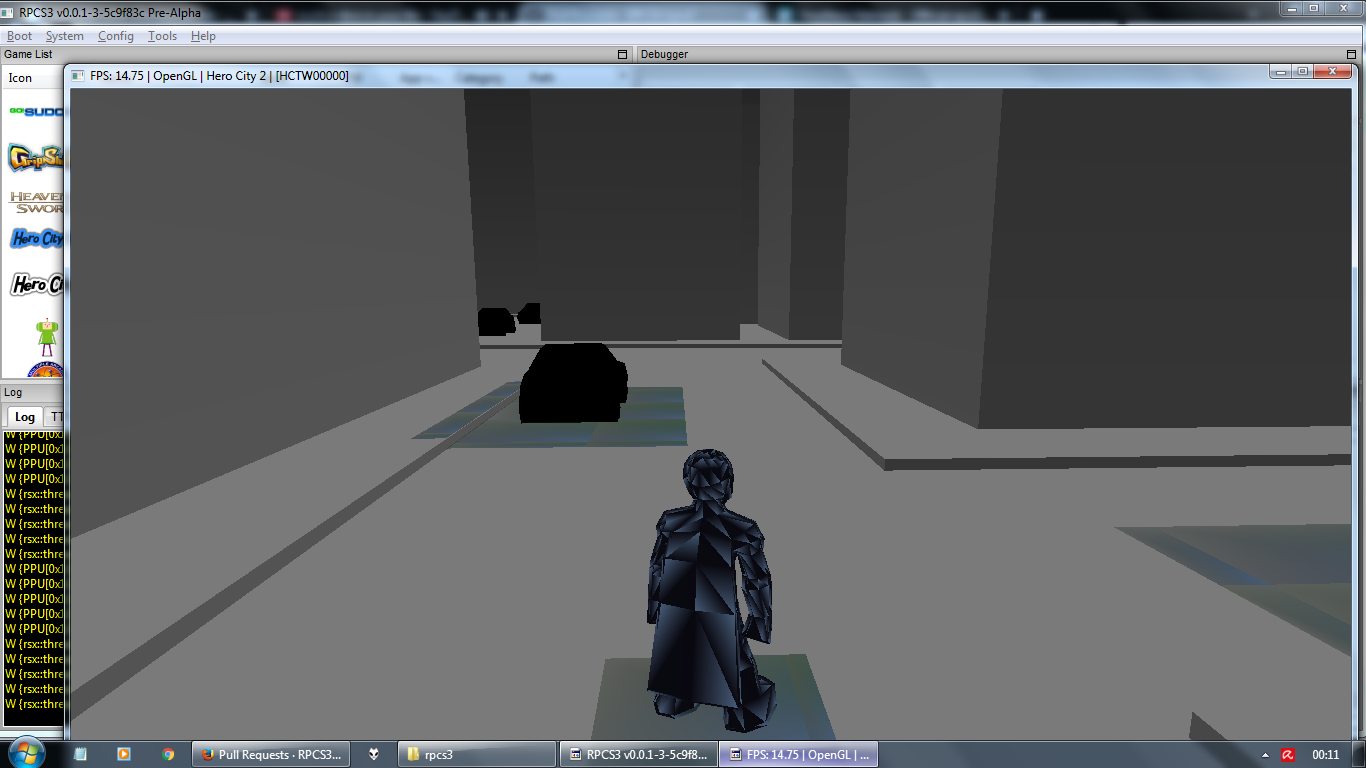Click the Show desktop button
The width and height of the screenshot is (1366, 768).
(1359, 754)
